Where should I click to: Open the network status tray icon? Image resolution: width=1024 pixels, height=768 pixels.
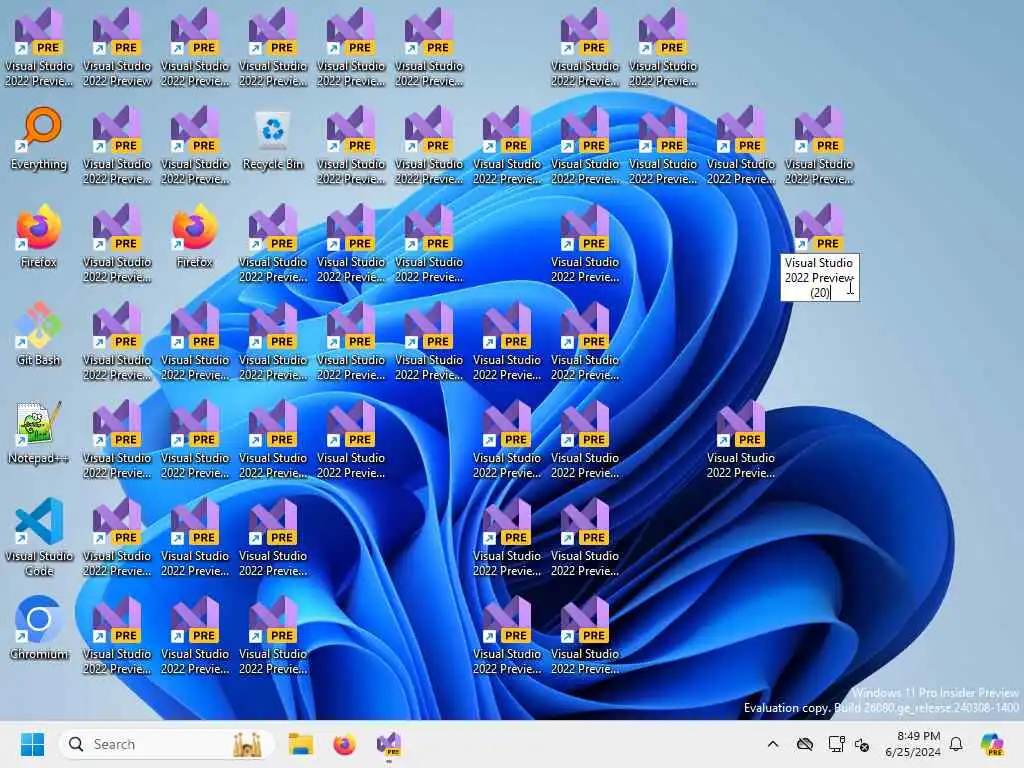click(836, 744)
